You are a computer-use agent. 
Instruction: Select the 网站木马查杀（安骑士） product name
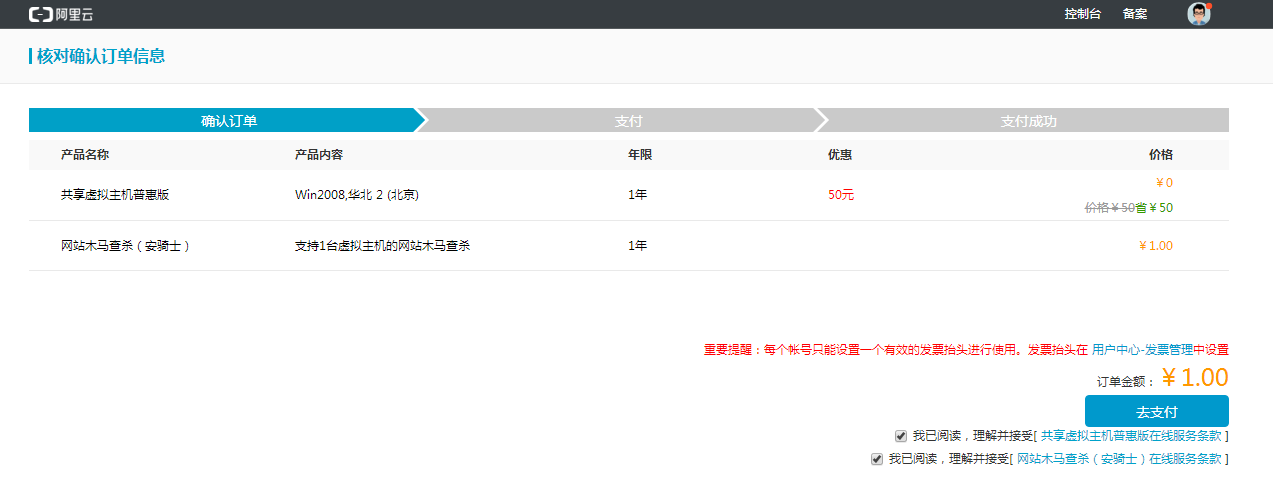point(126,245)
